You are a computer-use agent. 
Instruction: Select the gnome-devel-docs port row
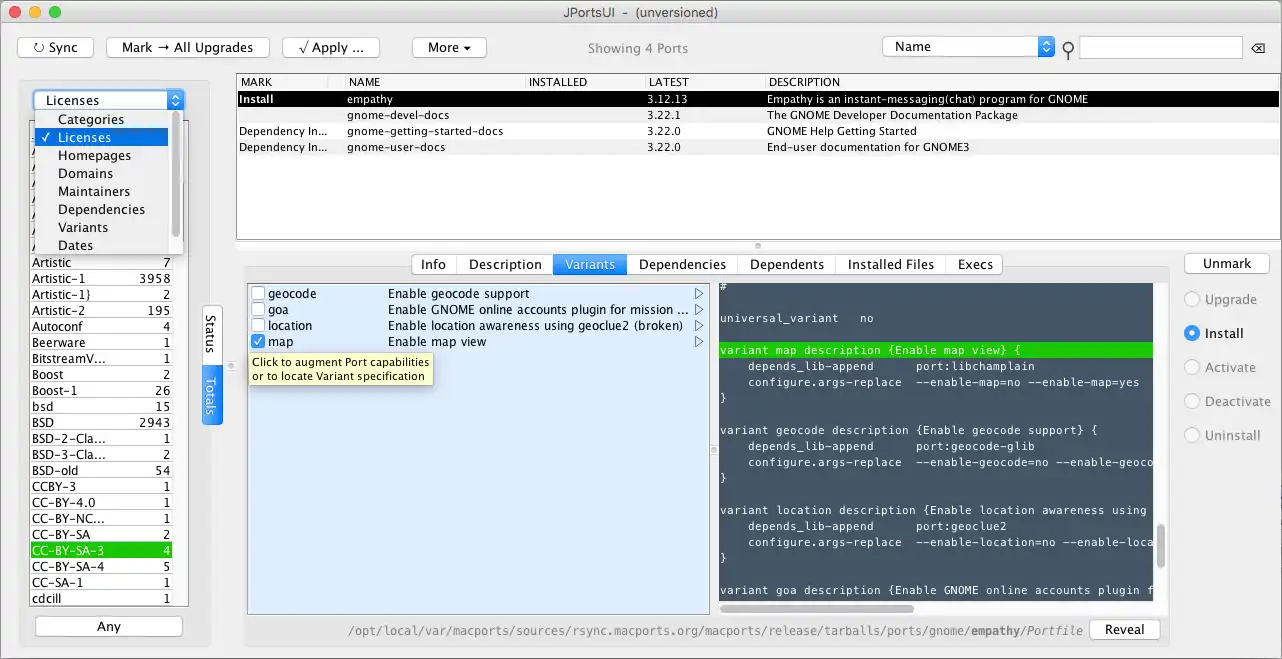(758, 115)
